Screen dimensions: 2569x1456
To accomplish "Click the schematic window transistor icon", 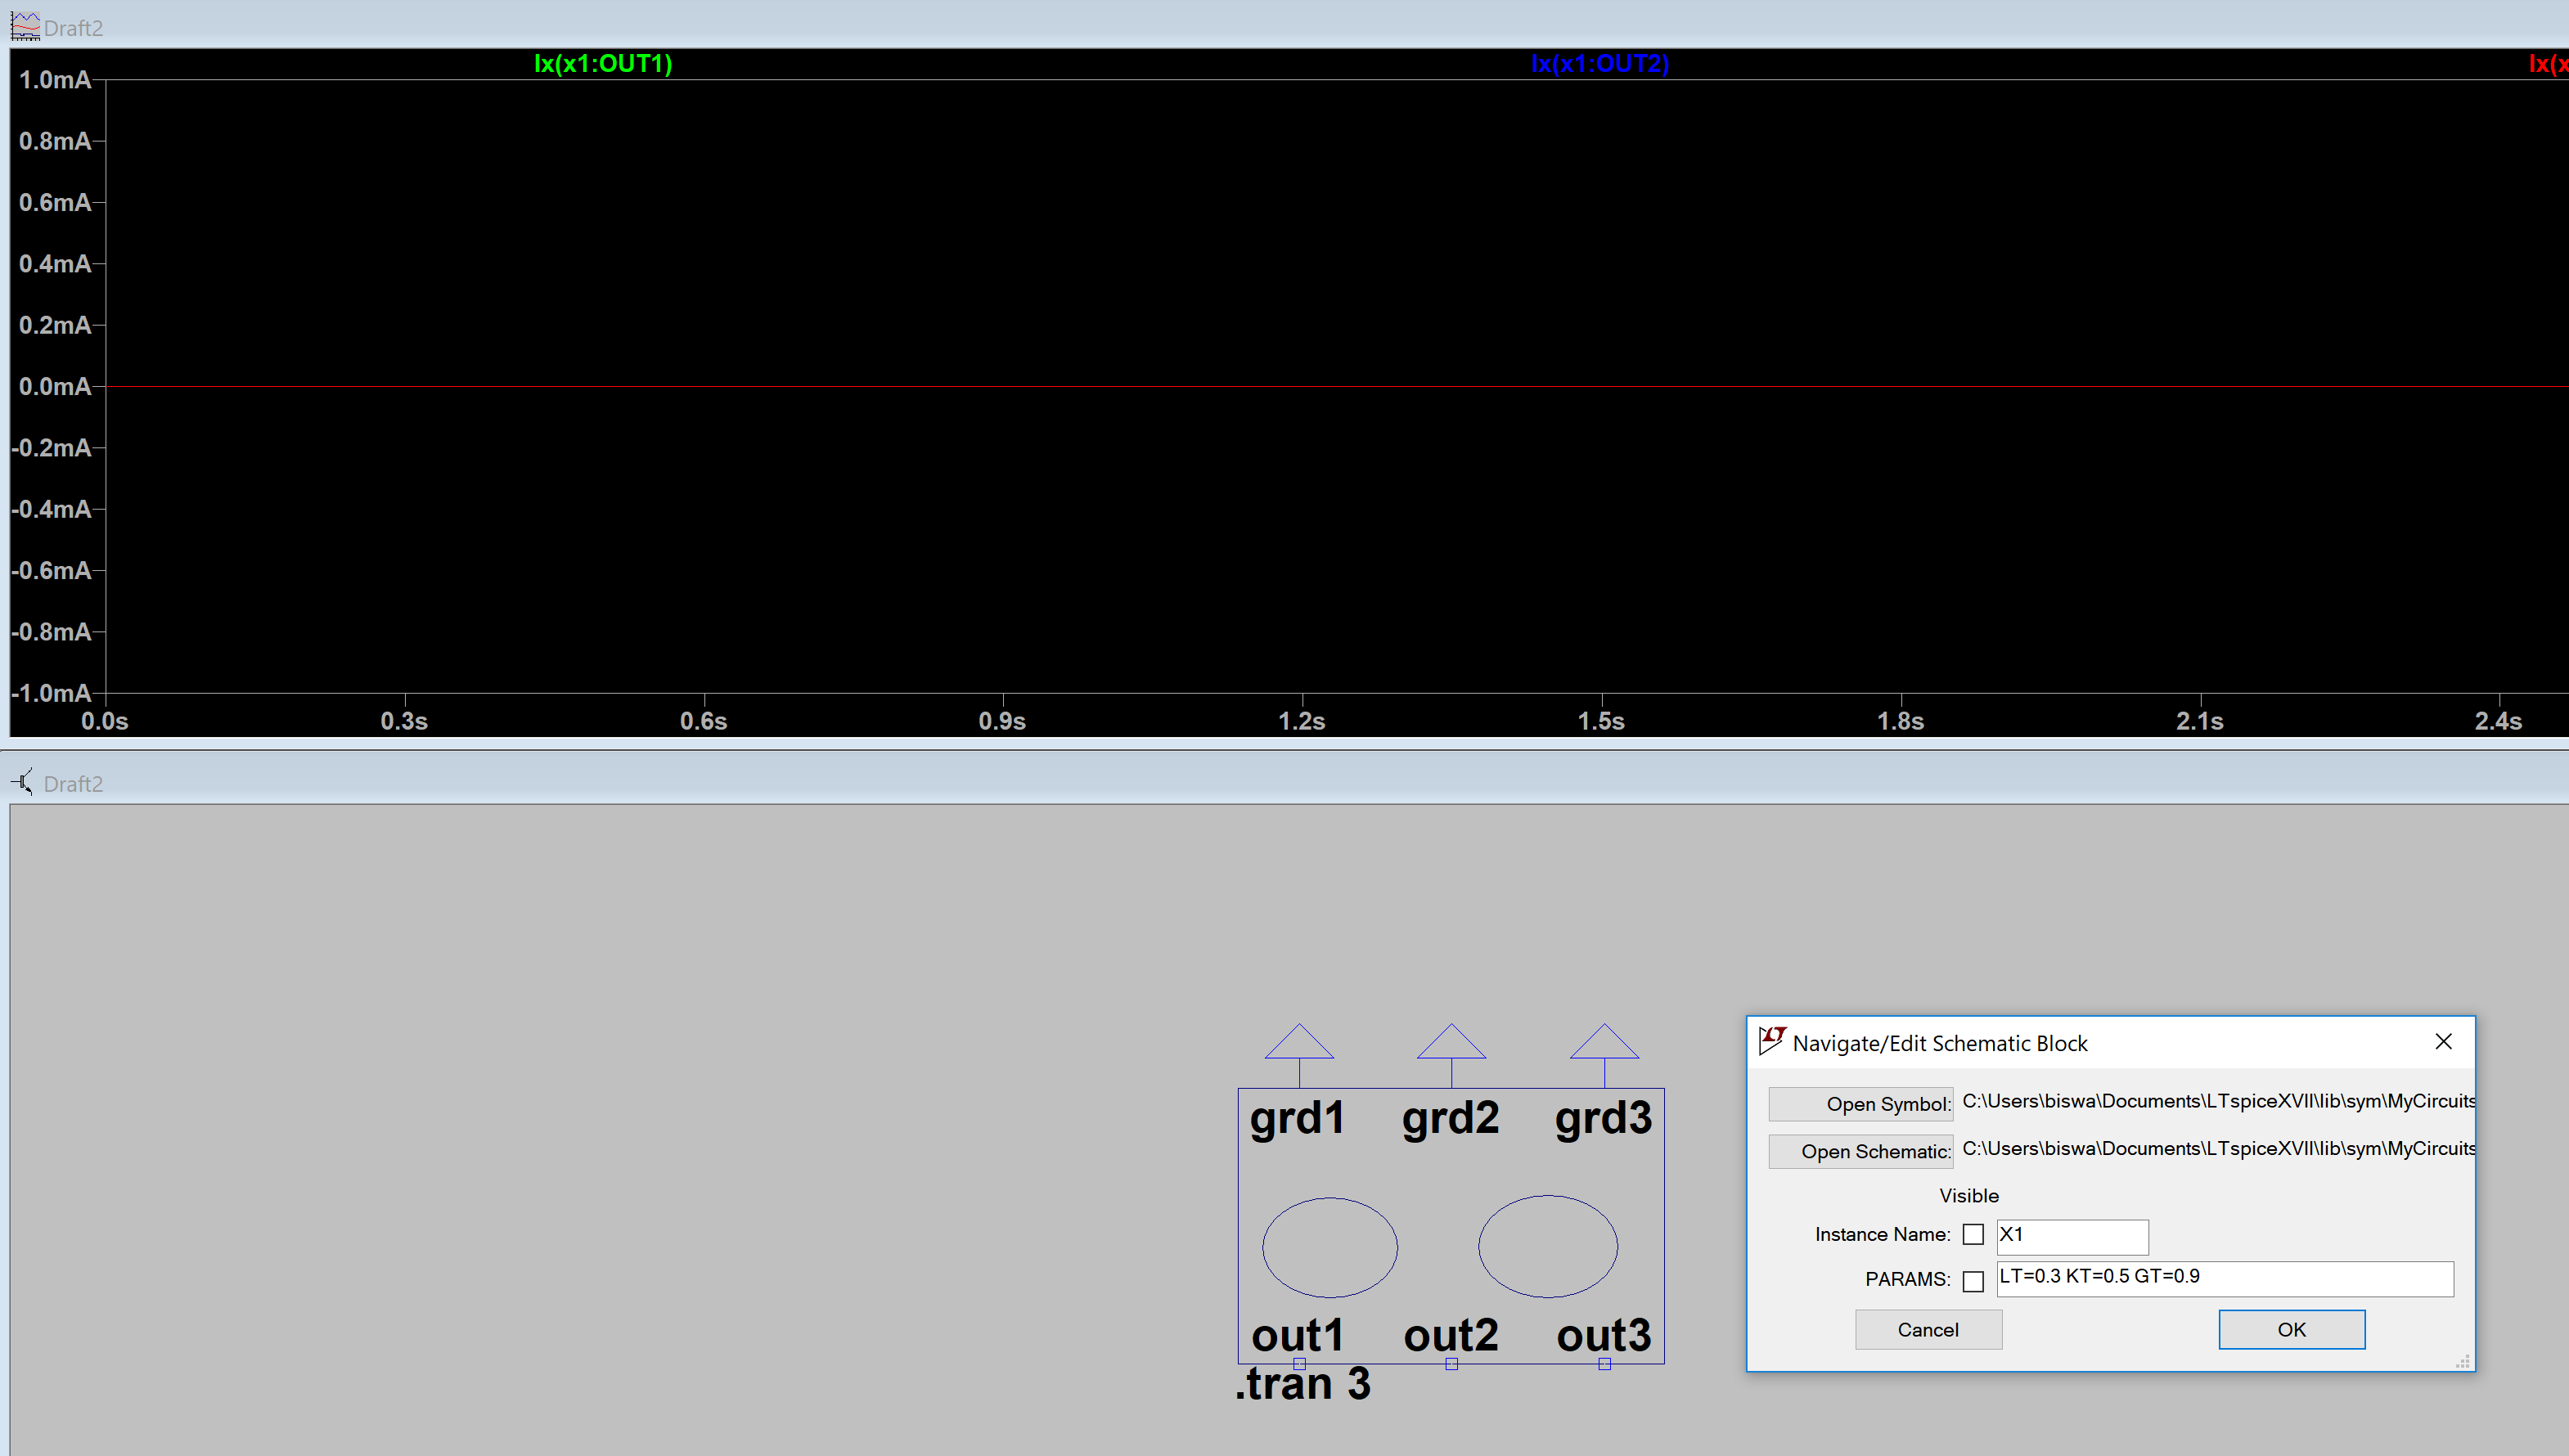I will pyautogui.click(x=23, y=782).
